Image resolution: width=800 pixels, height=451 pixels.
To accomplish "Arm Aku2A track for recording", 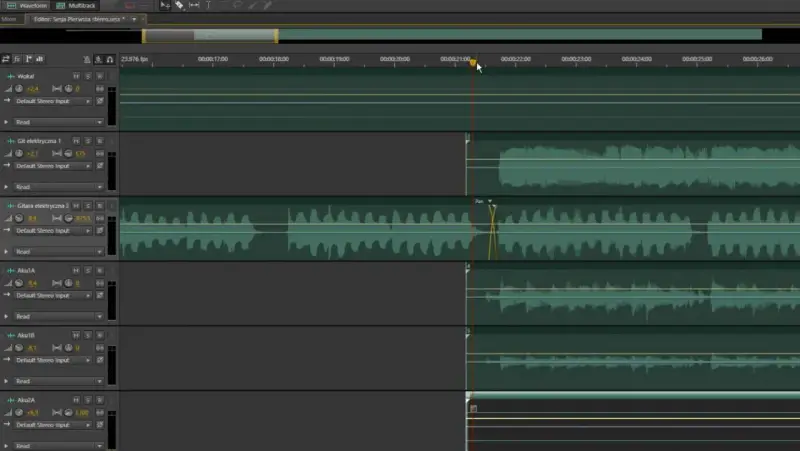I will [x=99, y=400].
